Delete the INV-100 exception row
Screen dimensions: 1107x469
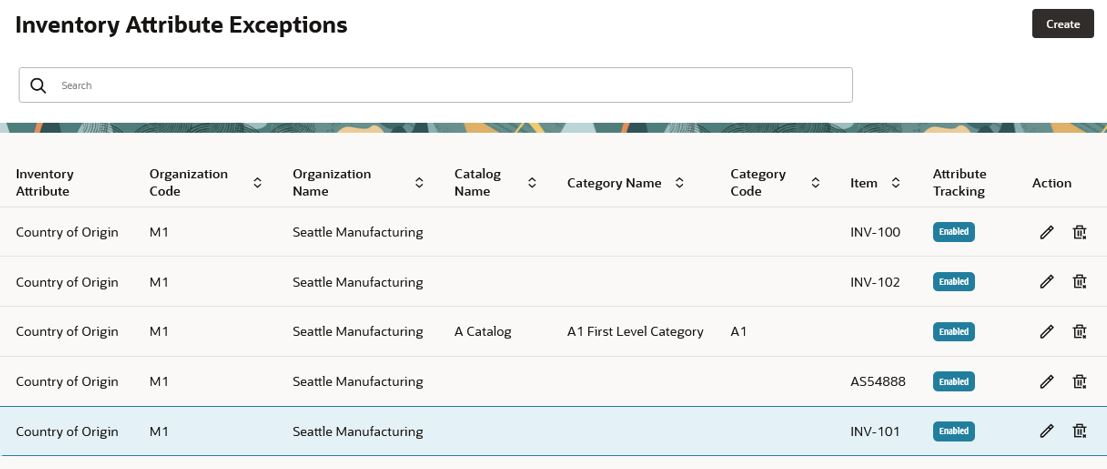1079,232
